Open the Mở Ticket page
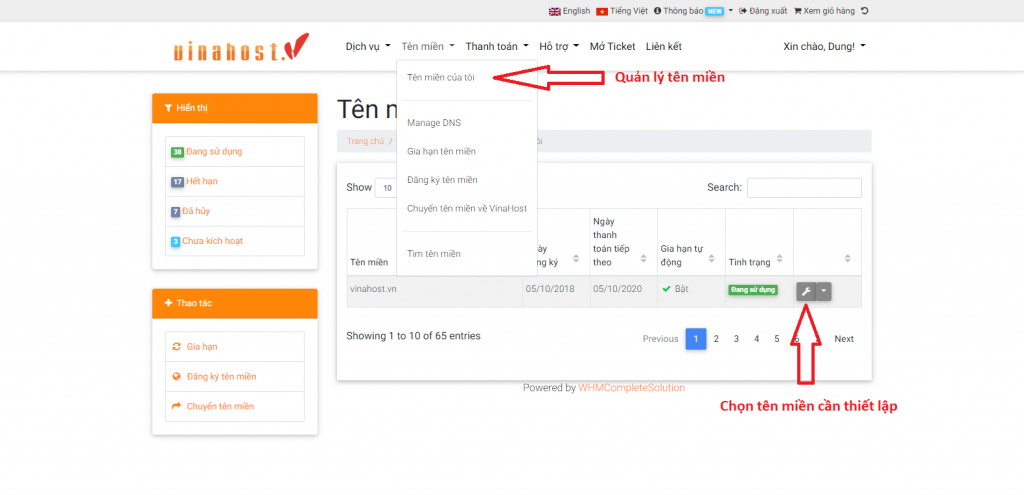 point(612,46)
